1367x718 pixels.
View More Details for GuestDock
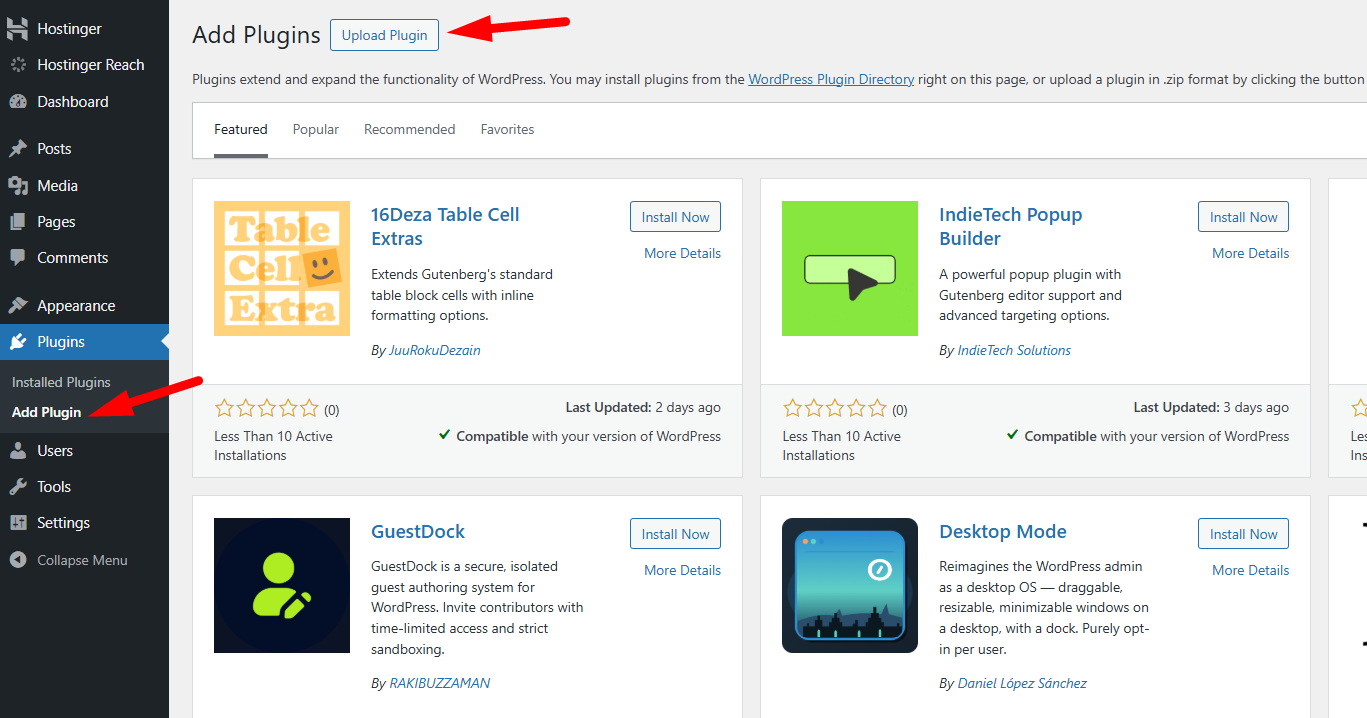point(682,571)
